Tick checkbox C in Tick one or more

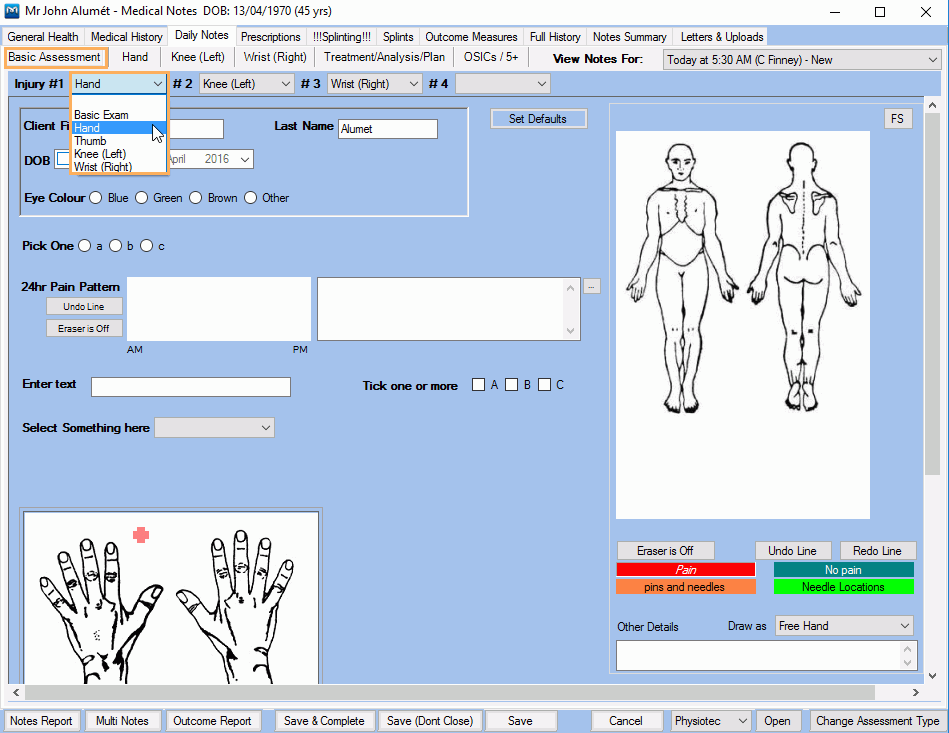[x=544, y=385]
